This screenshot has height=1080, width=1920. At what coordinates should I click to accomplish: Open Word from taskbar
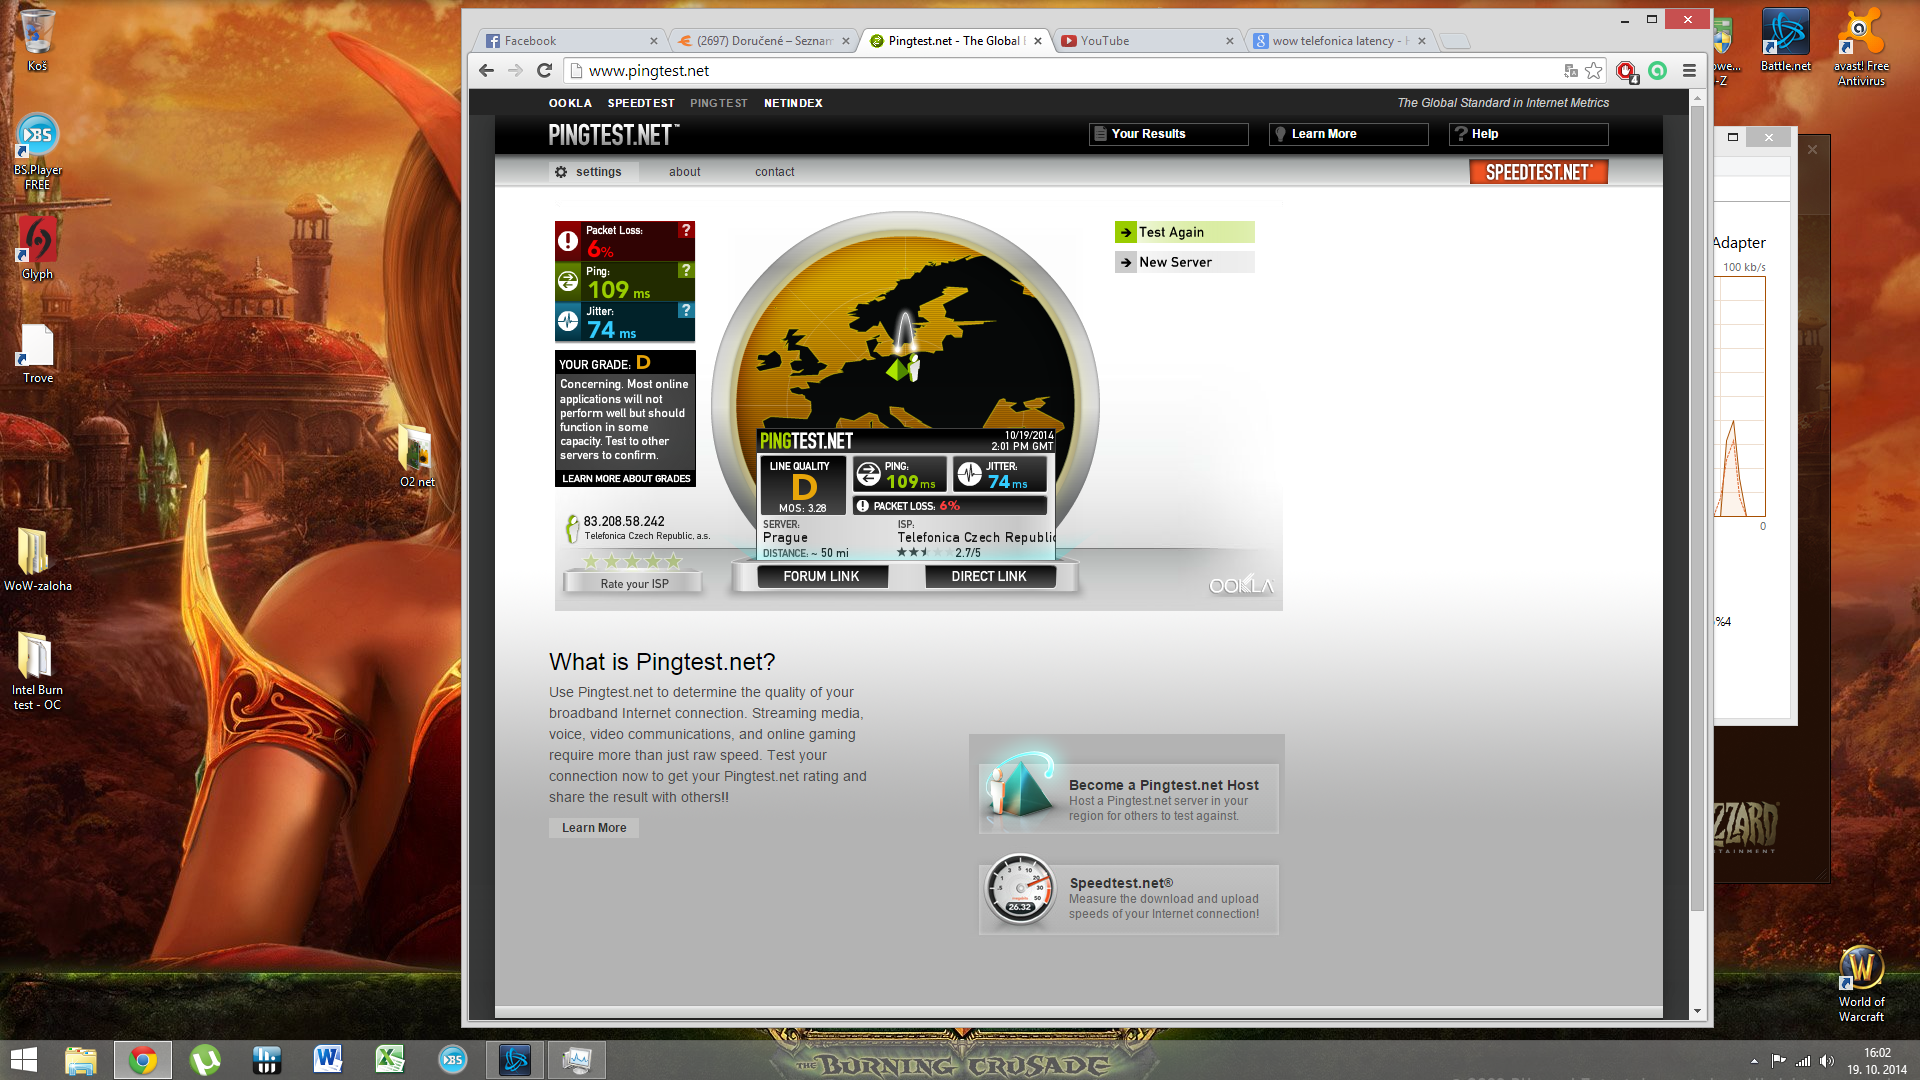[x=328, y=1060]
